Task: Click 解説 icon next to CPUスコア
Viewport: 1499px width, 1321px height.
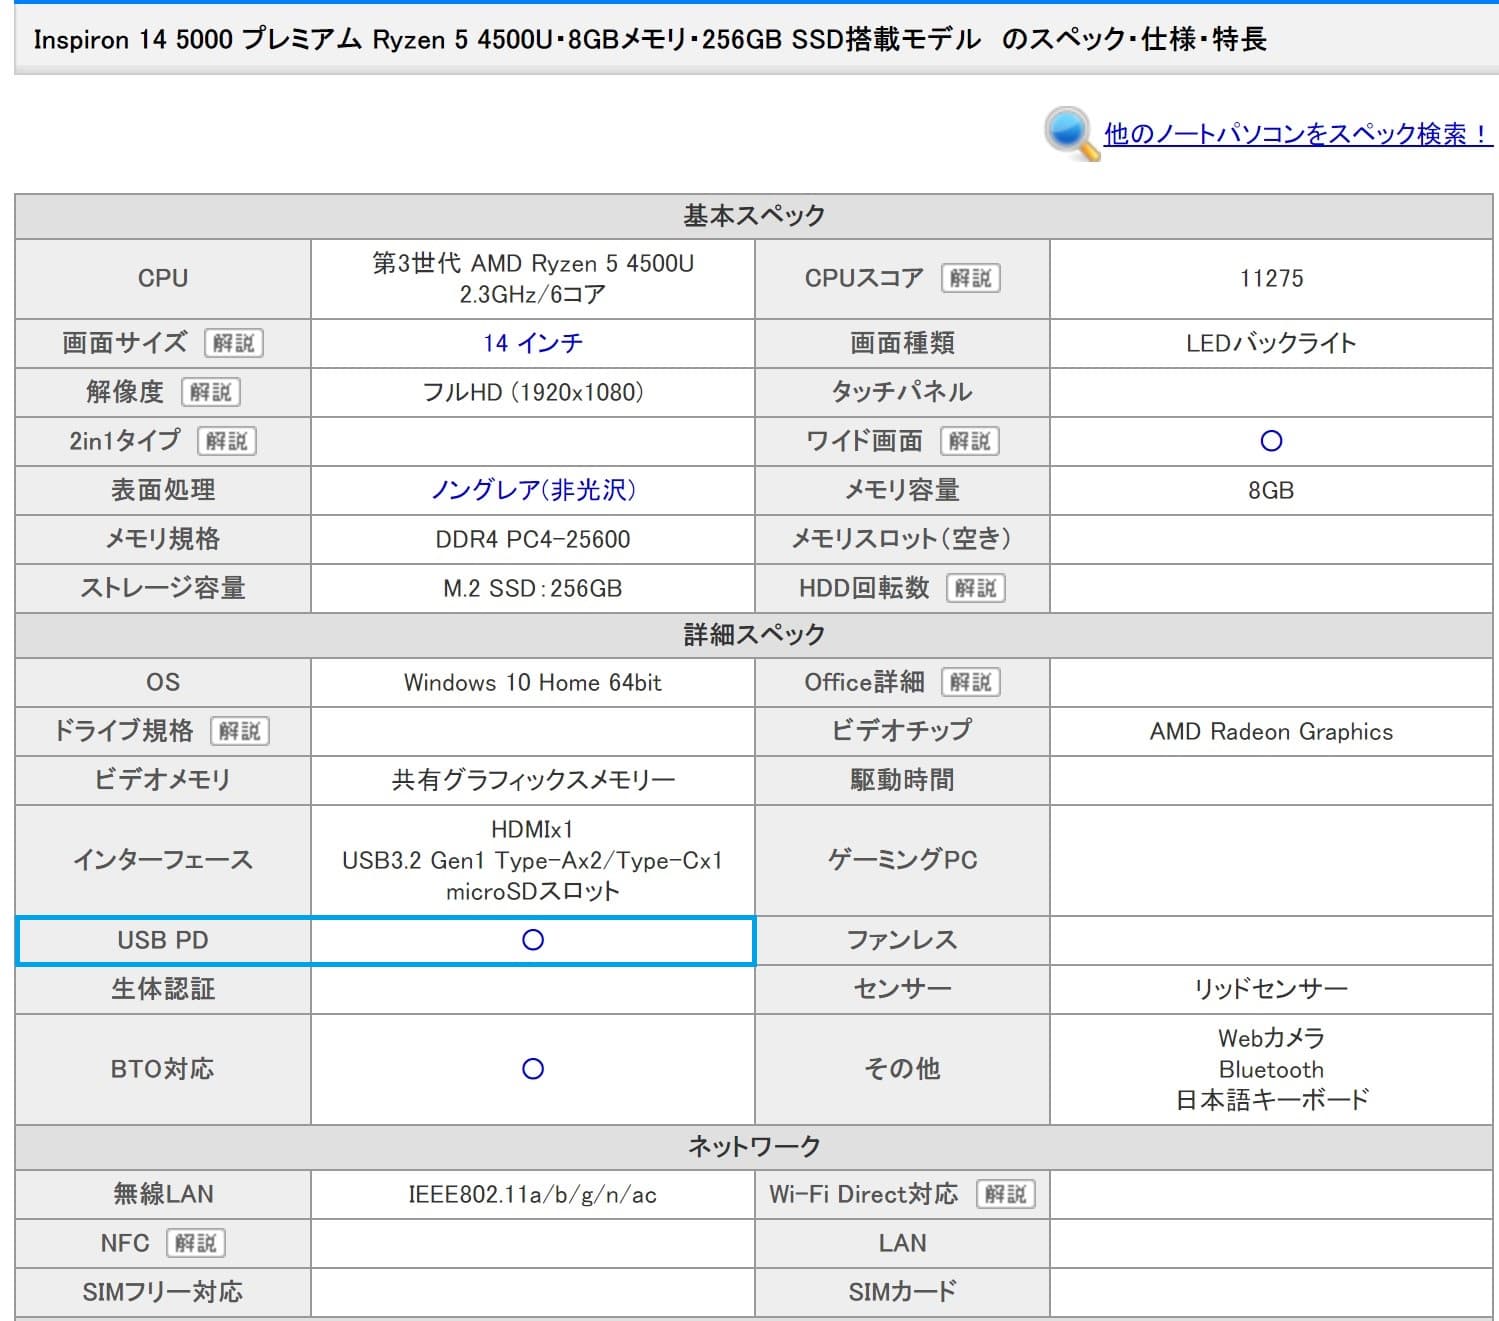Action: (970, 278)
